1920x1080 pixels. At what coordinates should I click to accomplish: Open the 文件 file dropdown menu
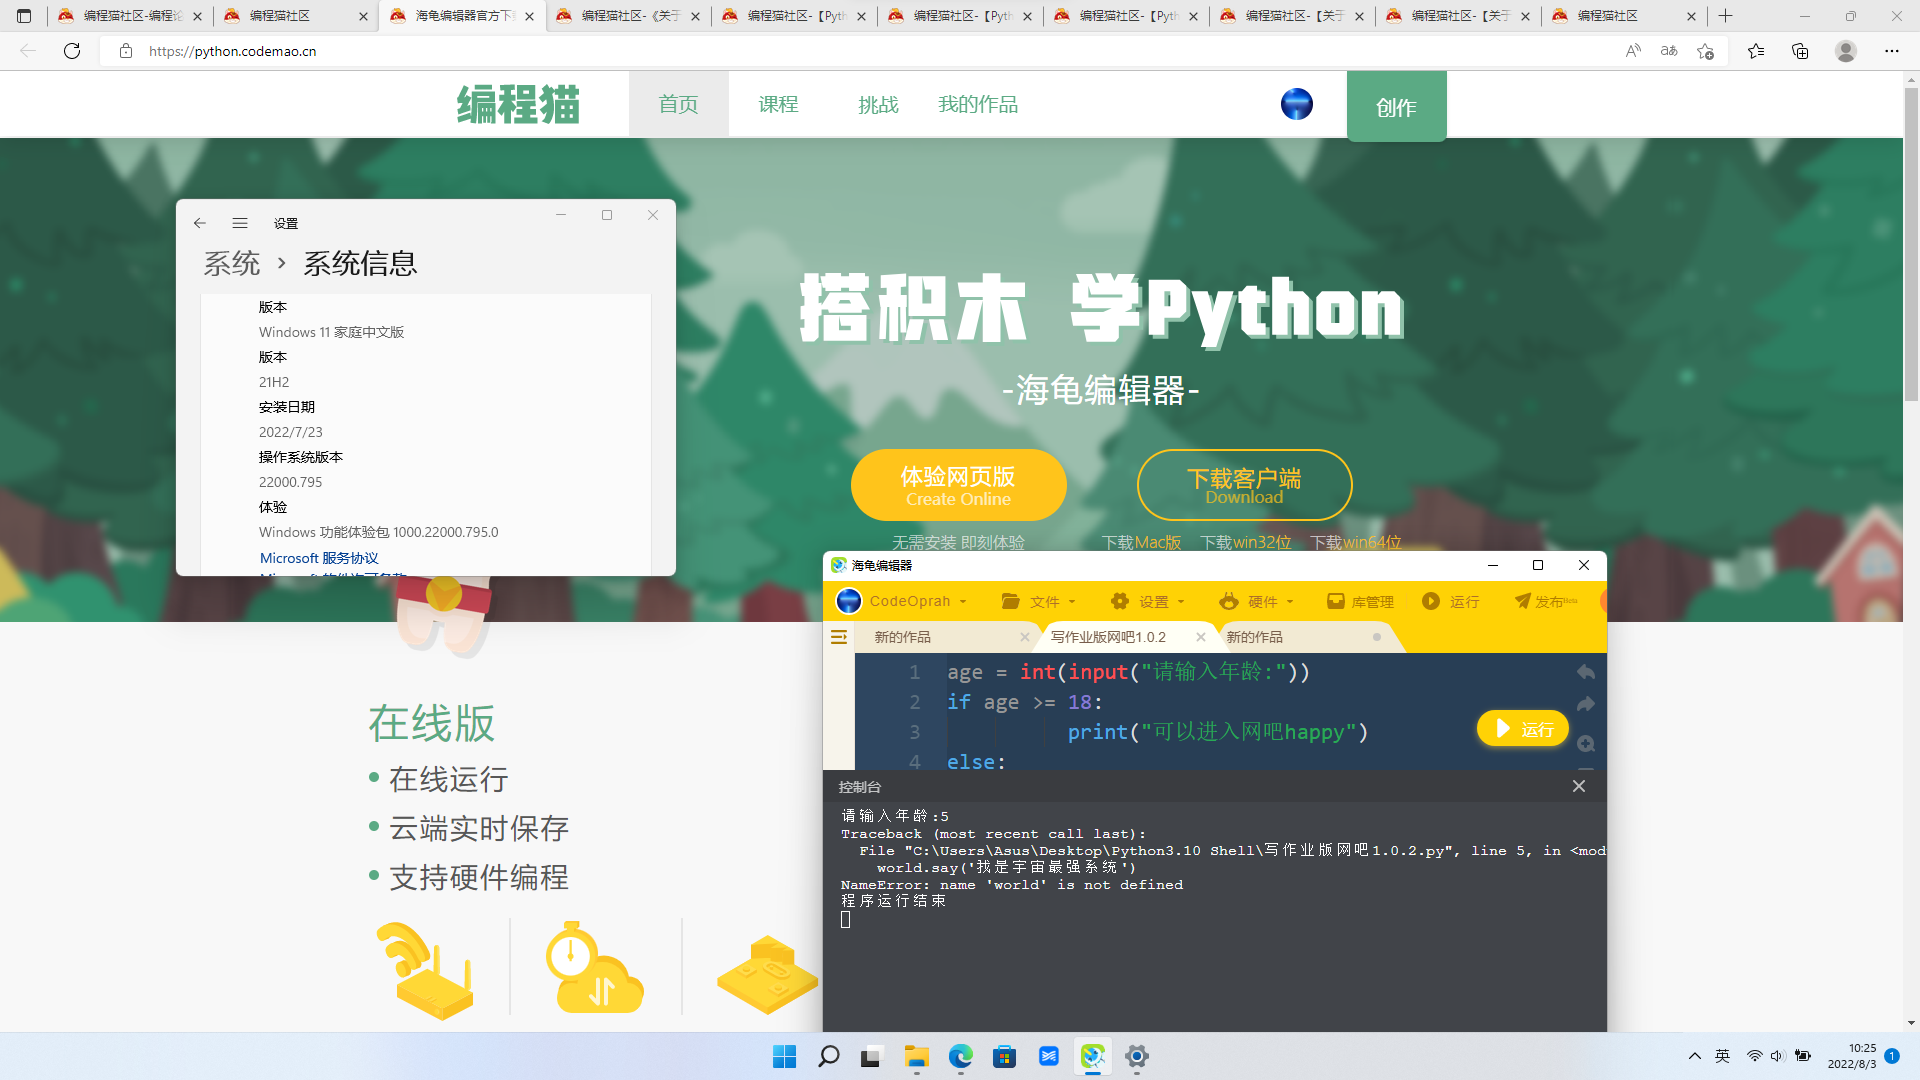1039,601
